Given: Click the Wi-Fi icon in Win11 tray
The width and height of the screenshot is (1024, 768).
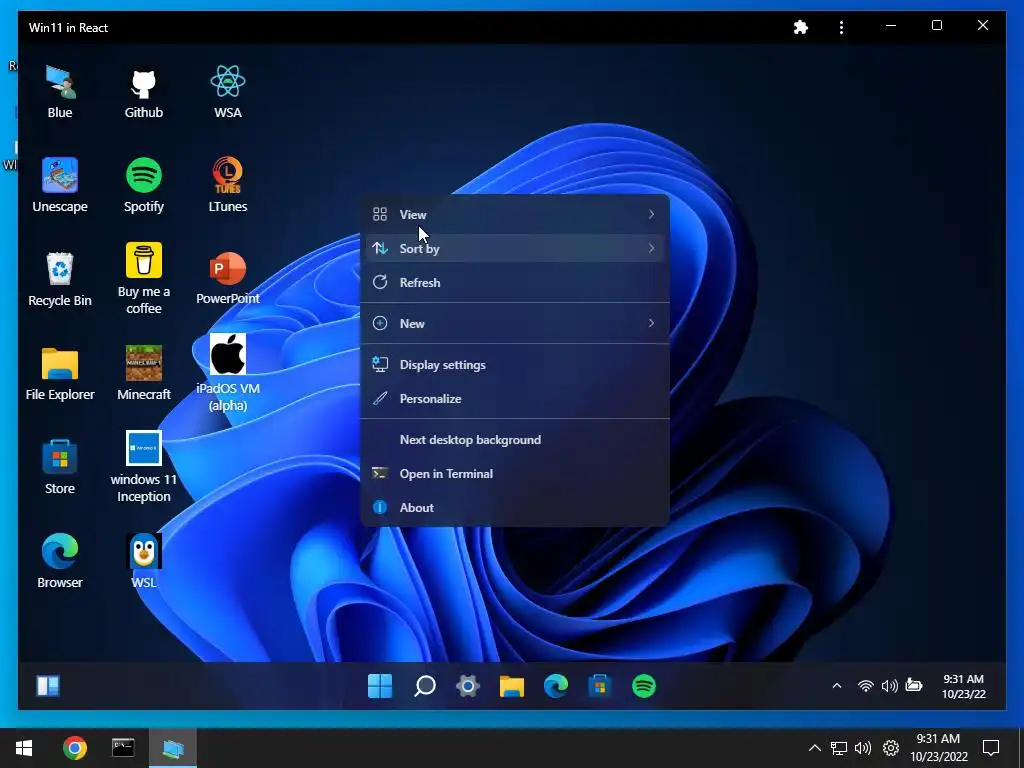Looking at the screenshot, I should coord(865,686).
